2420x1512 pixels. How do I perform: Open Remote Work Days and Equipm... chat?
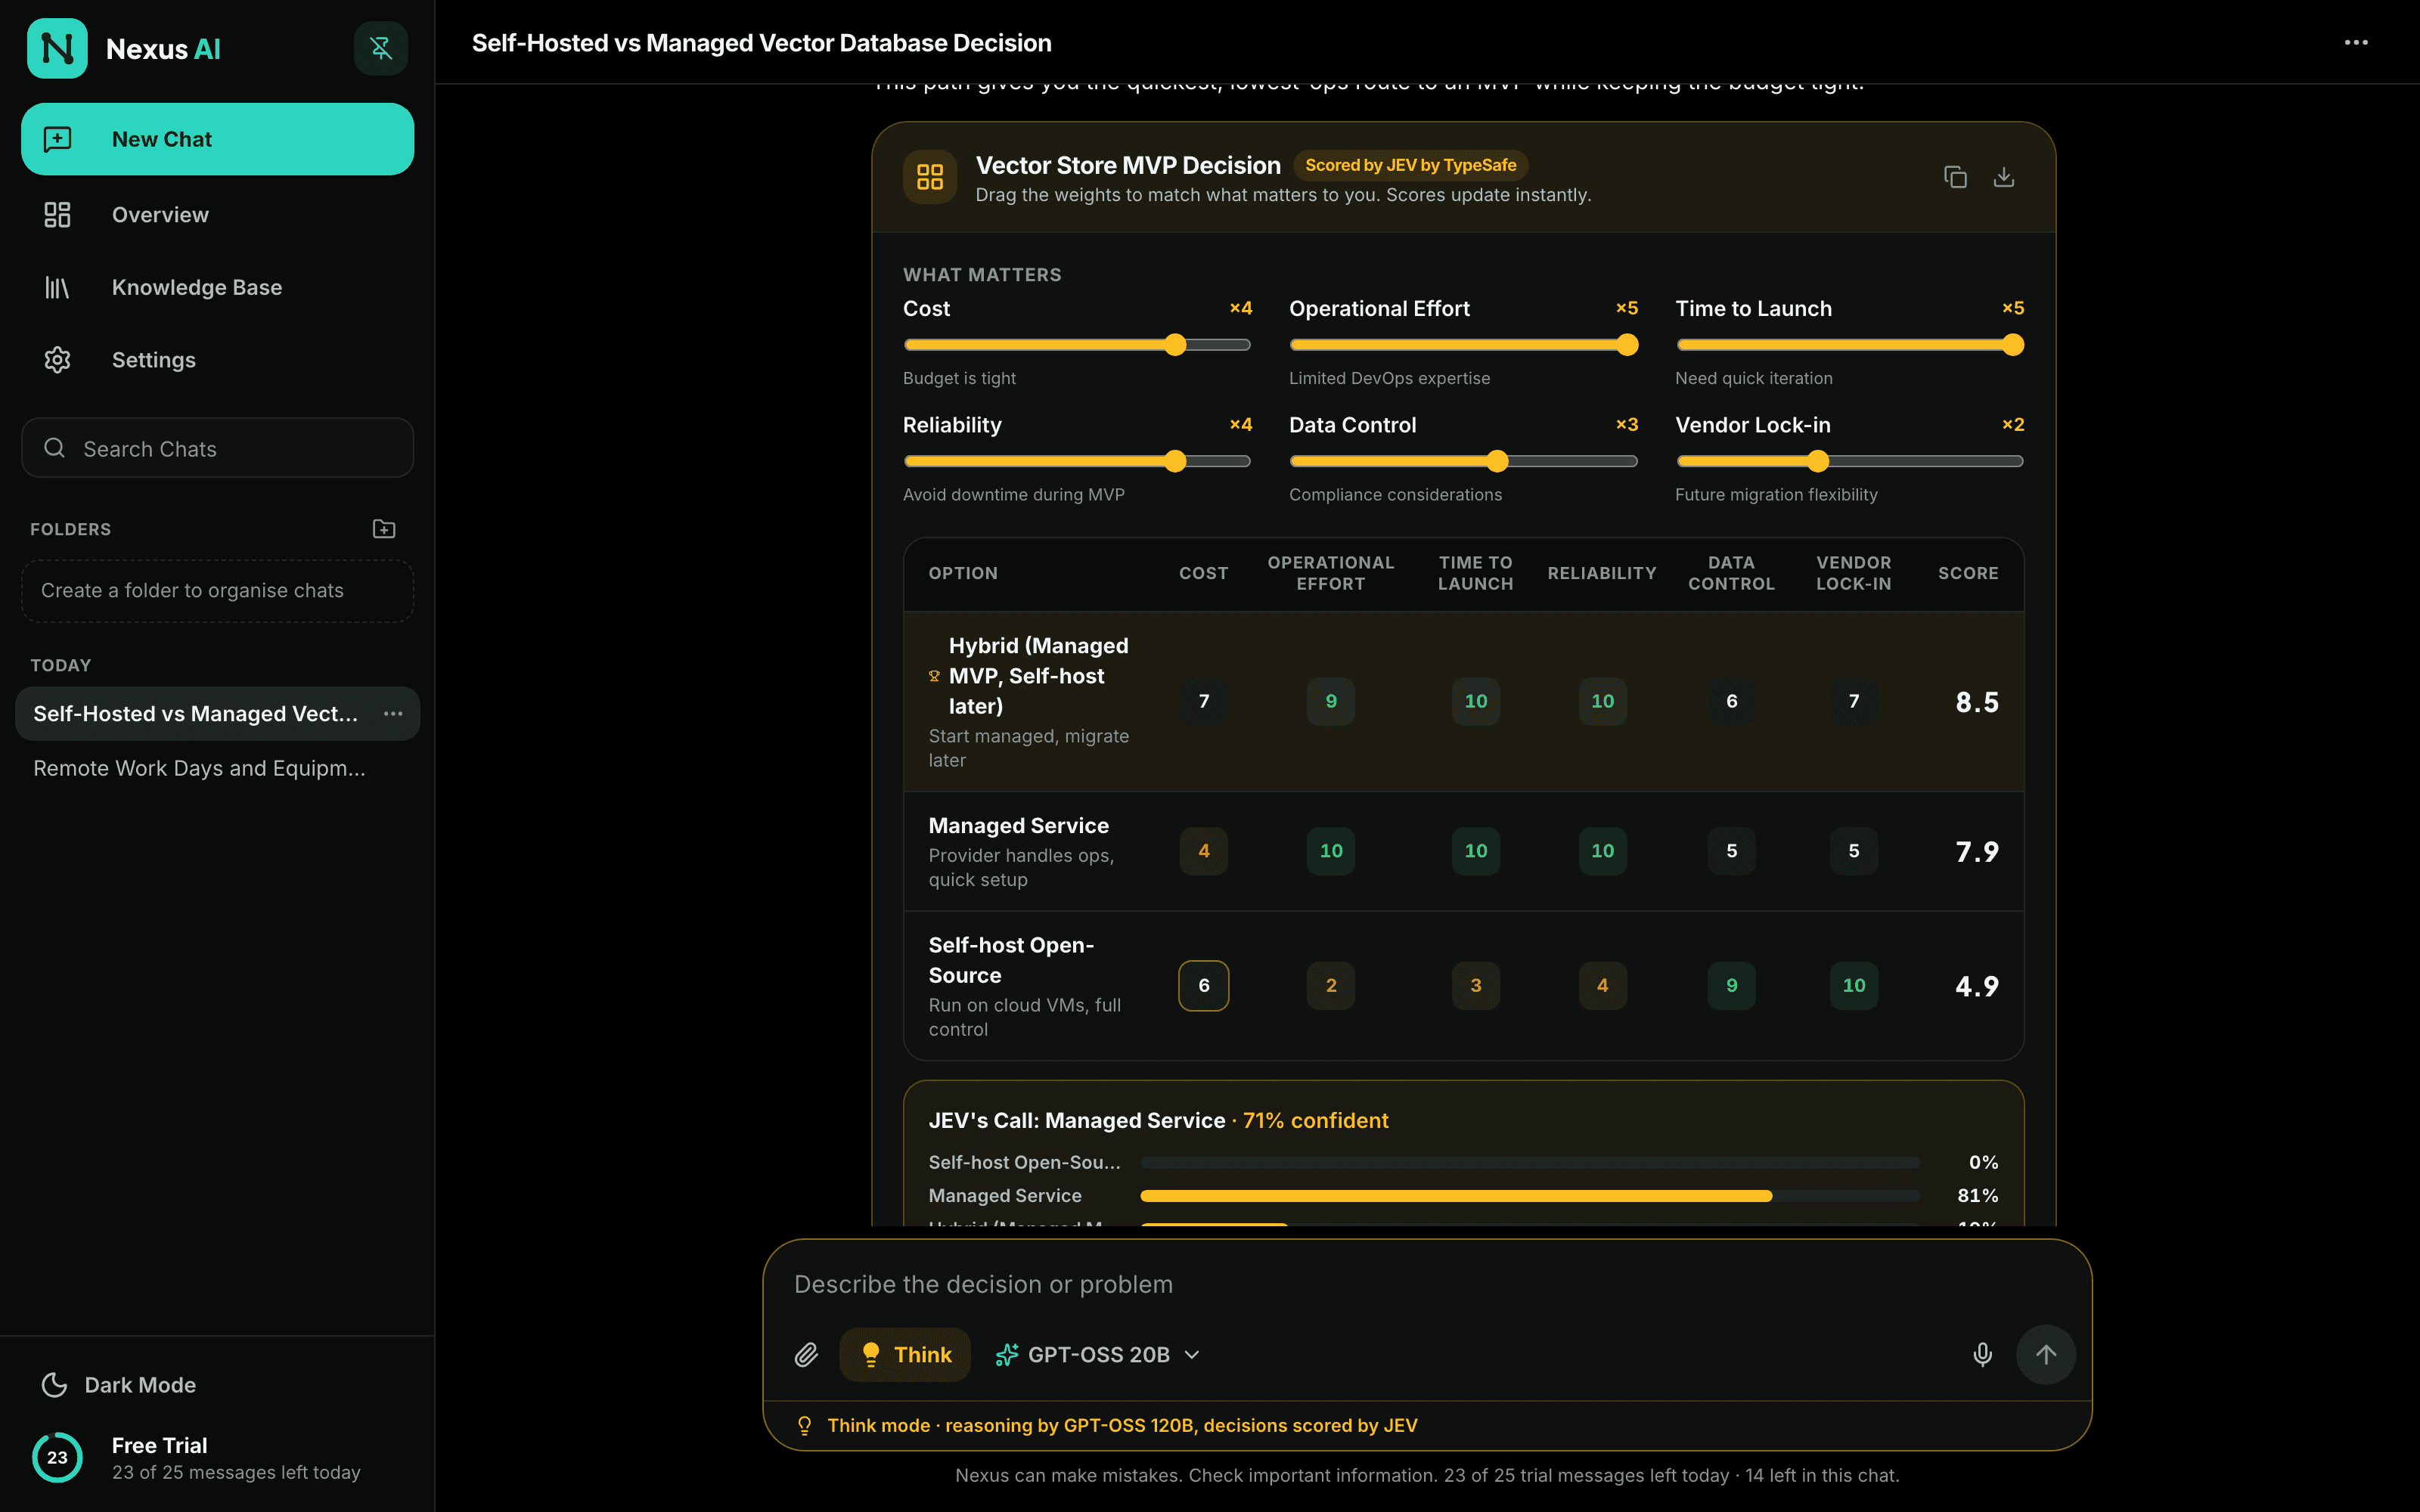218,768
